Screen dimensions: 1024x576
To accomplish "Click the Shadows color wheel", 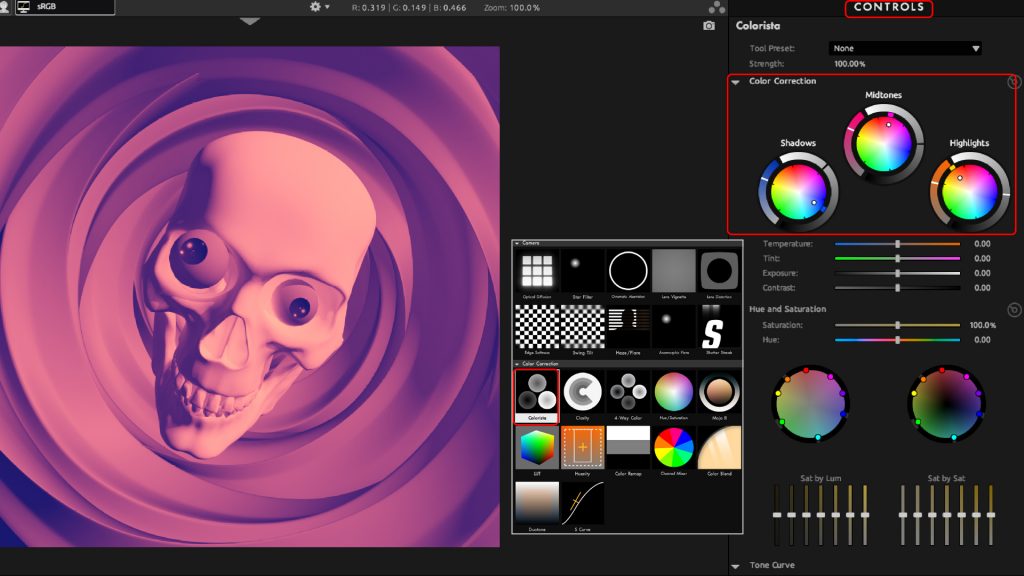I will tap(797, 190).
